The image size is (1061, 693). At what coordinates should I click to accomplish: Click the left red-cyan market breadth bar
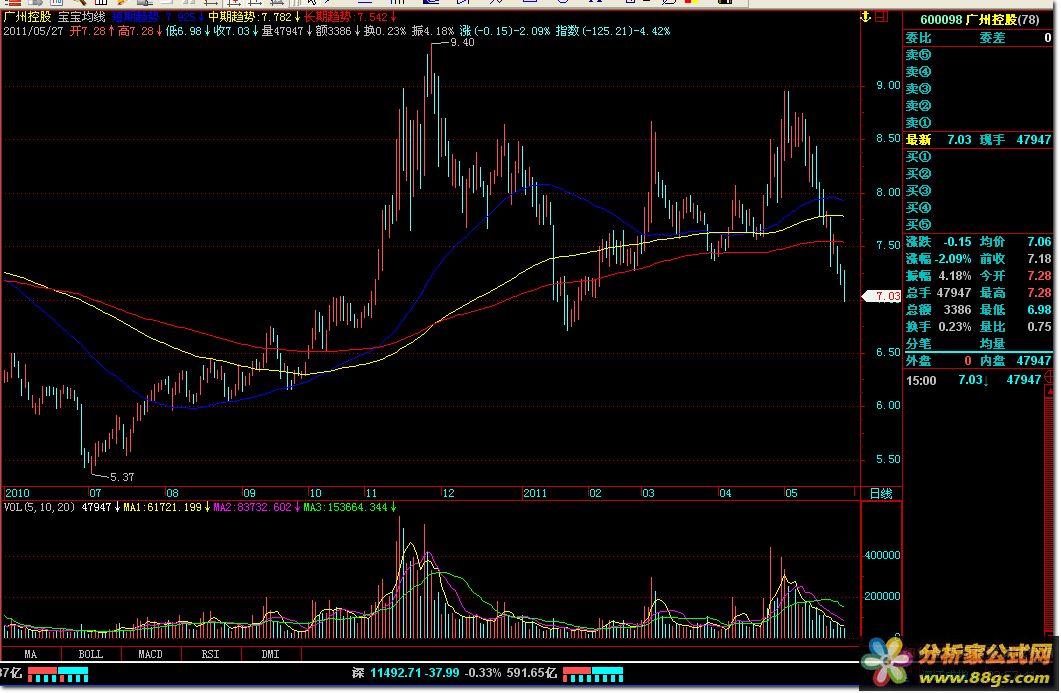click(x=58, y=673)
